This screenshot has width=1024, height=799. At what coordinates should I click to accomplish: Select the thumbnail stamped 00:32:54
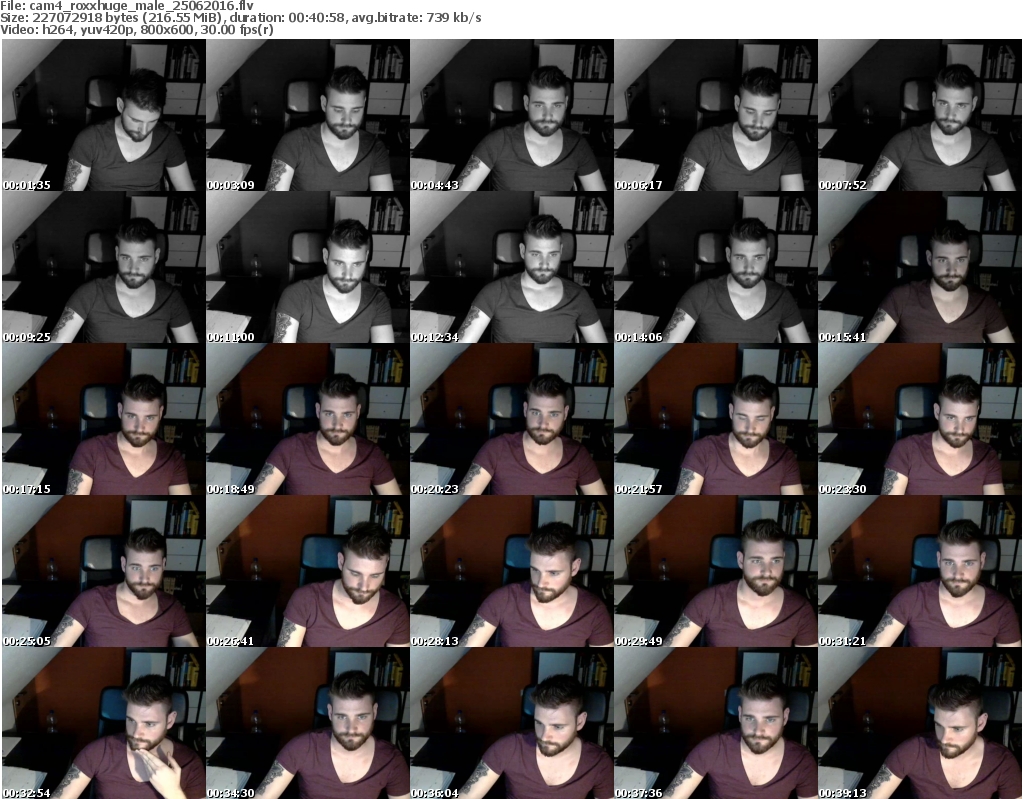pos(104,723)
